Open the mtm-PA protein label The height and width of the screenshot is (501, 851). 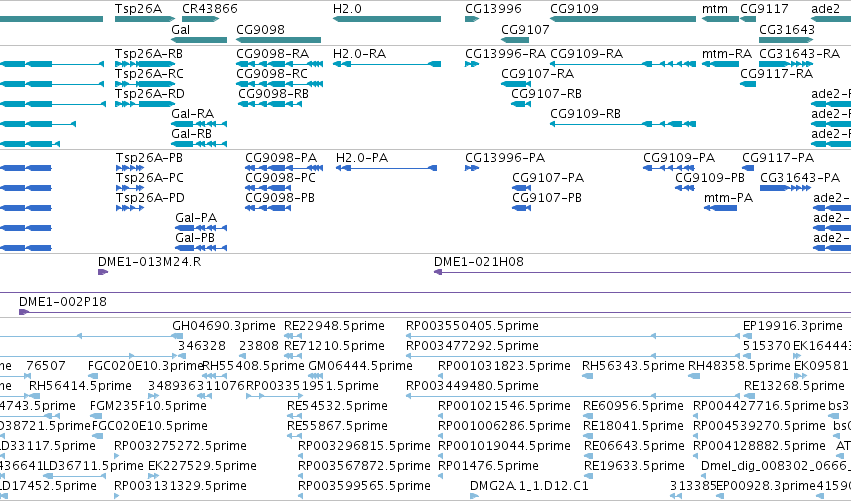pos(728,198)
